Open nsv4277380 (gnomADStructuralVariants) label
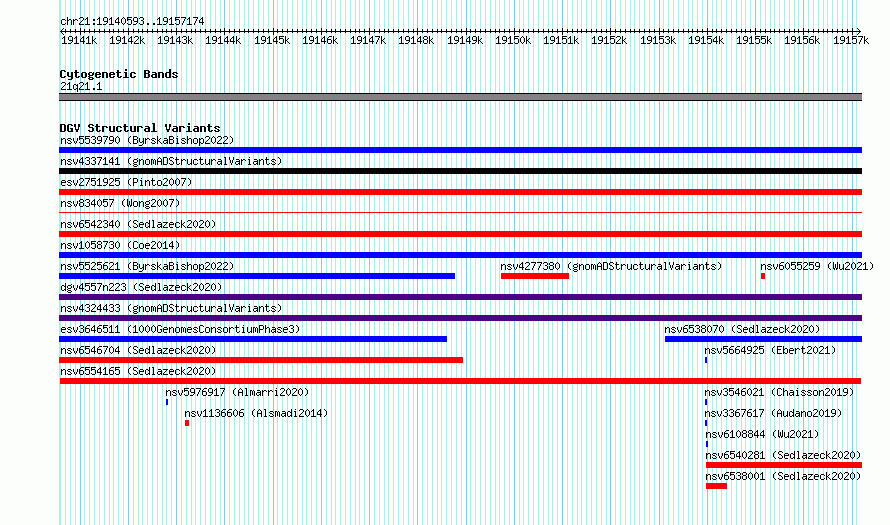890x525 pixels. 611,266
